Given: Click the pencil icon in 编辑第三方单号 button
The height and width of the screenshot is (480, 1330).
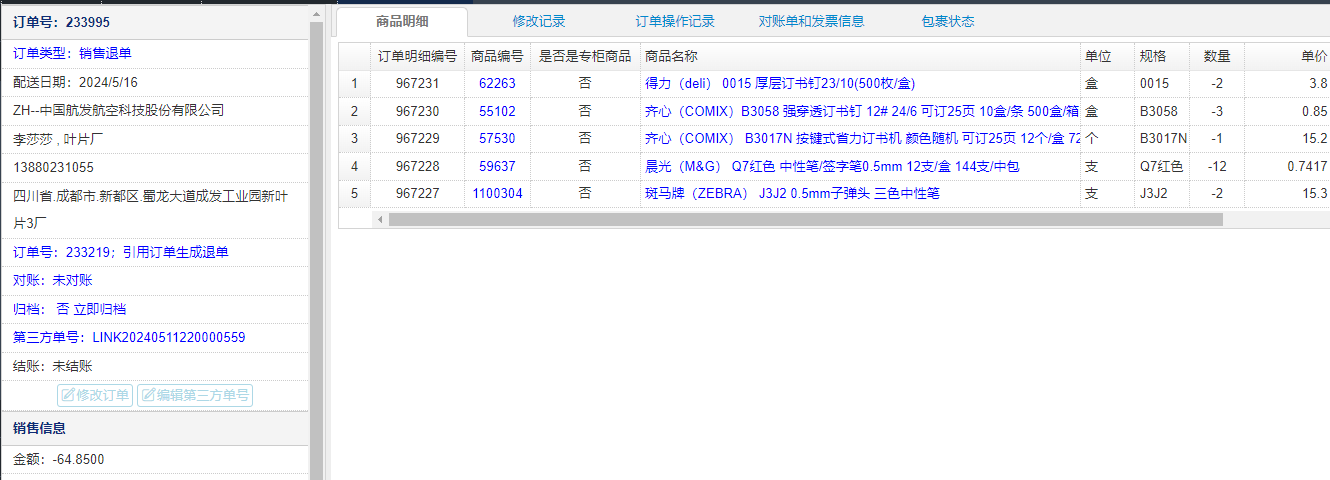Looking at the screenshot, I should tap(148, 395).
